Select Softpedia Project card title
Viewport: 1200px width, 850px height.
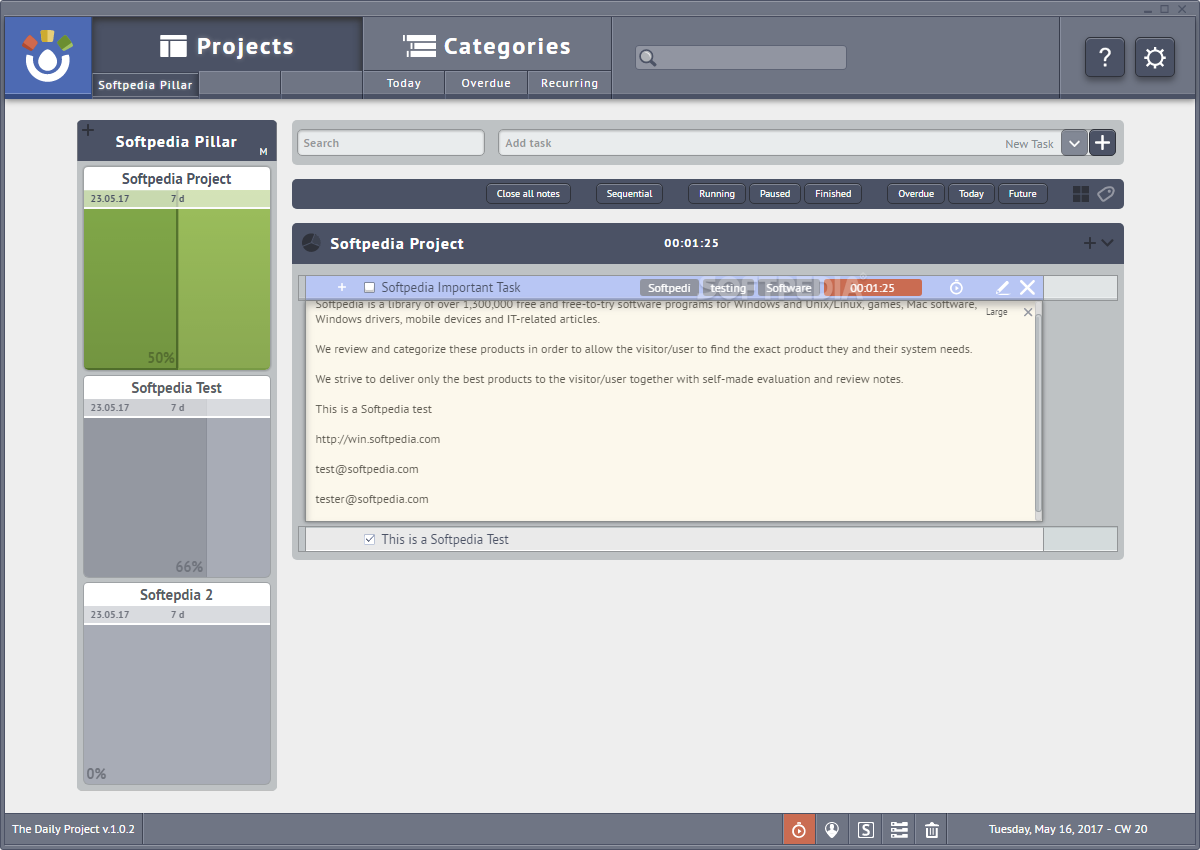tap(177, 179)
